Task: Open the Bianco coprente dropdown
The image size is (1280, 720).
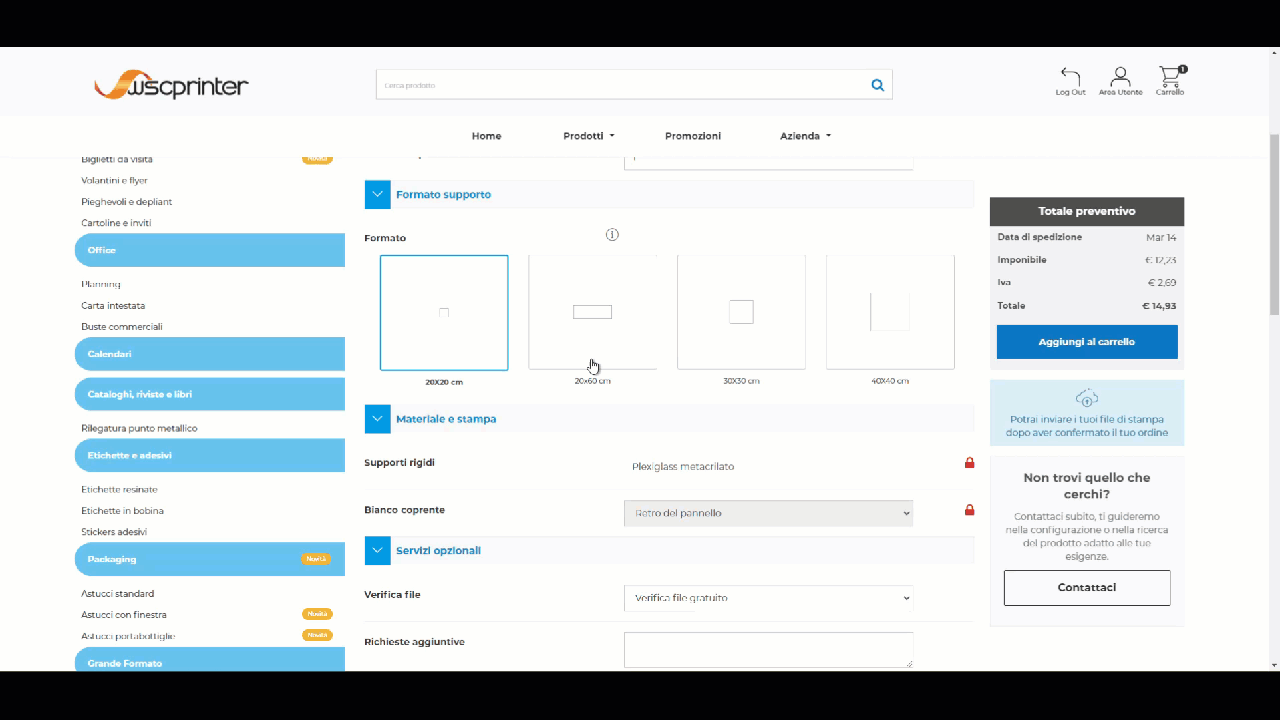Action: pyautogui.click(x=768, y=513)
